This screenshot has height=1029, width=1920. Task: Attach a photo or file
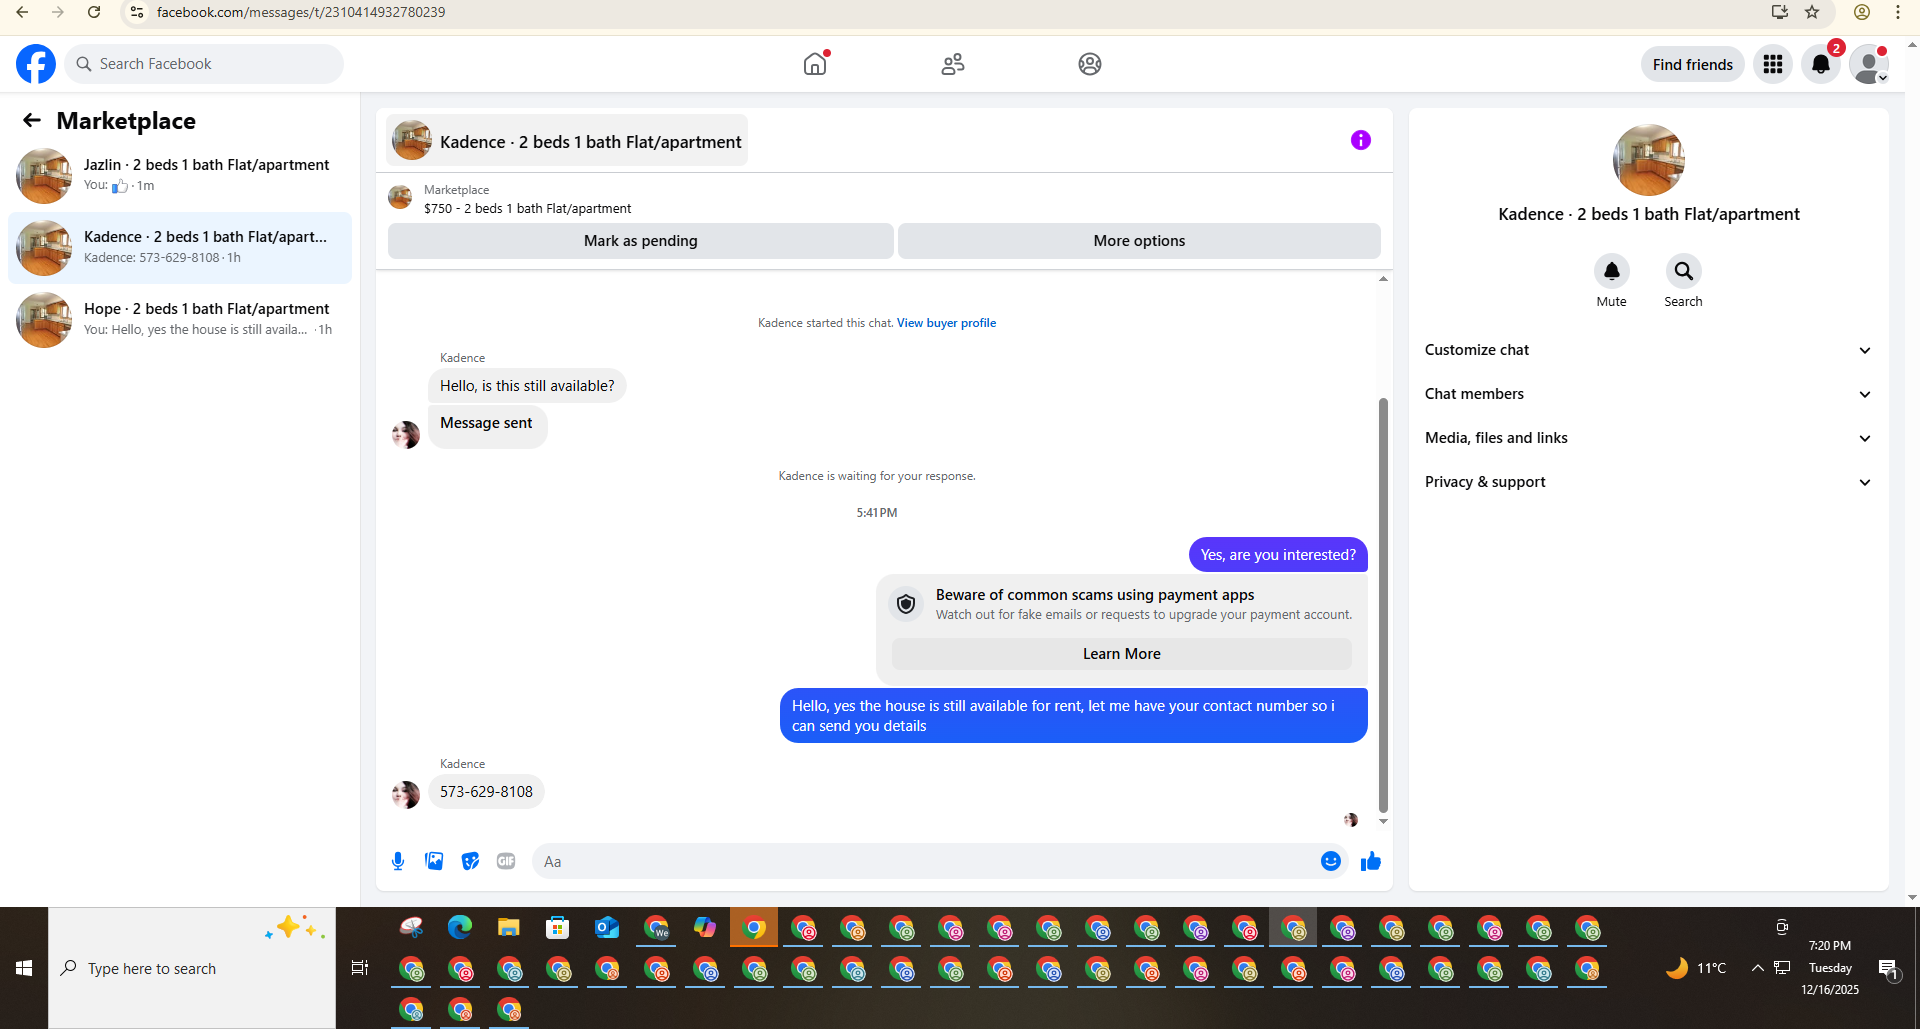pyautogui.click(x=434, y=861)
